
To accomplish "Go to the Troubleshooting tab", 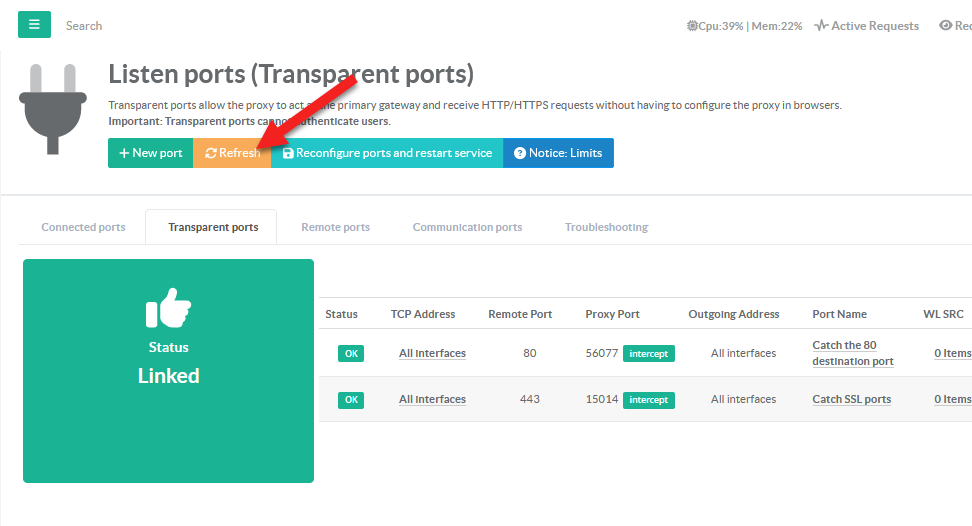I will click(606, 227).
